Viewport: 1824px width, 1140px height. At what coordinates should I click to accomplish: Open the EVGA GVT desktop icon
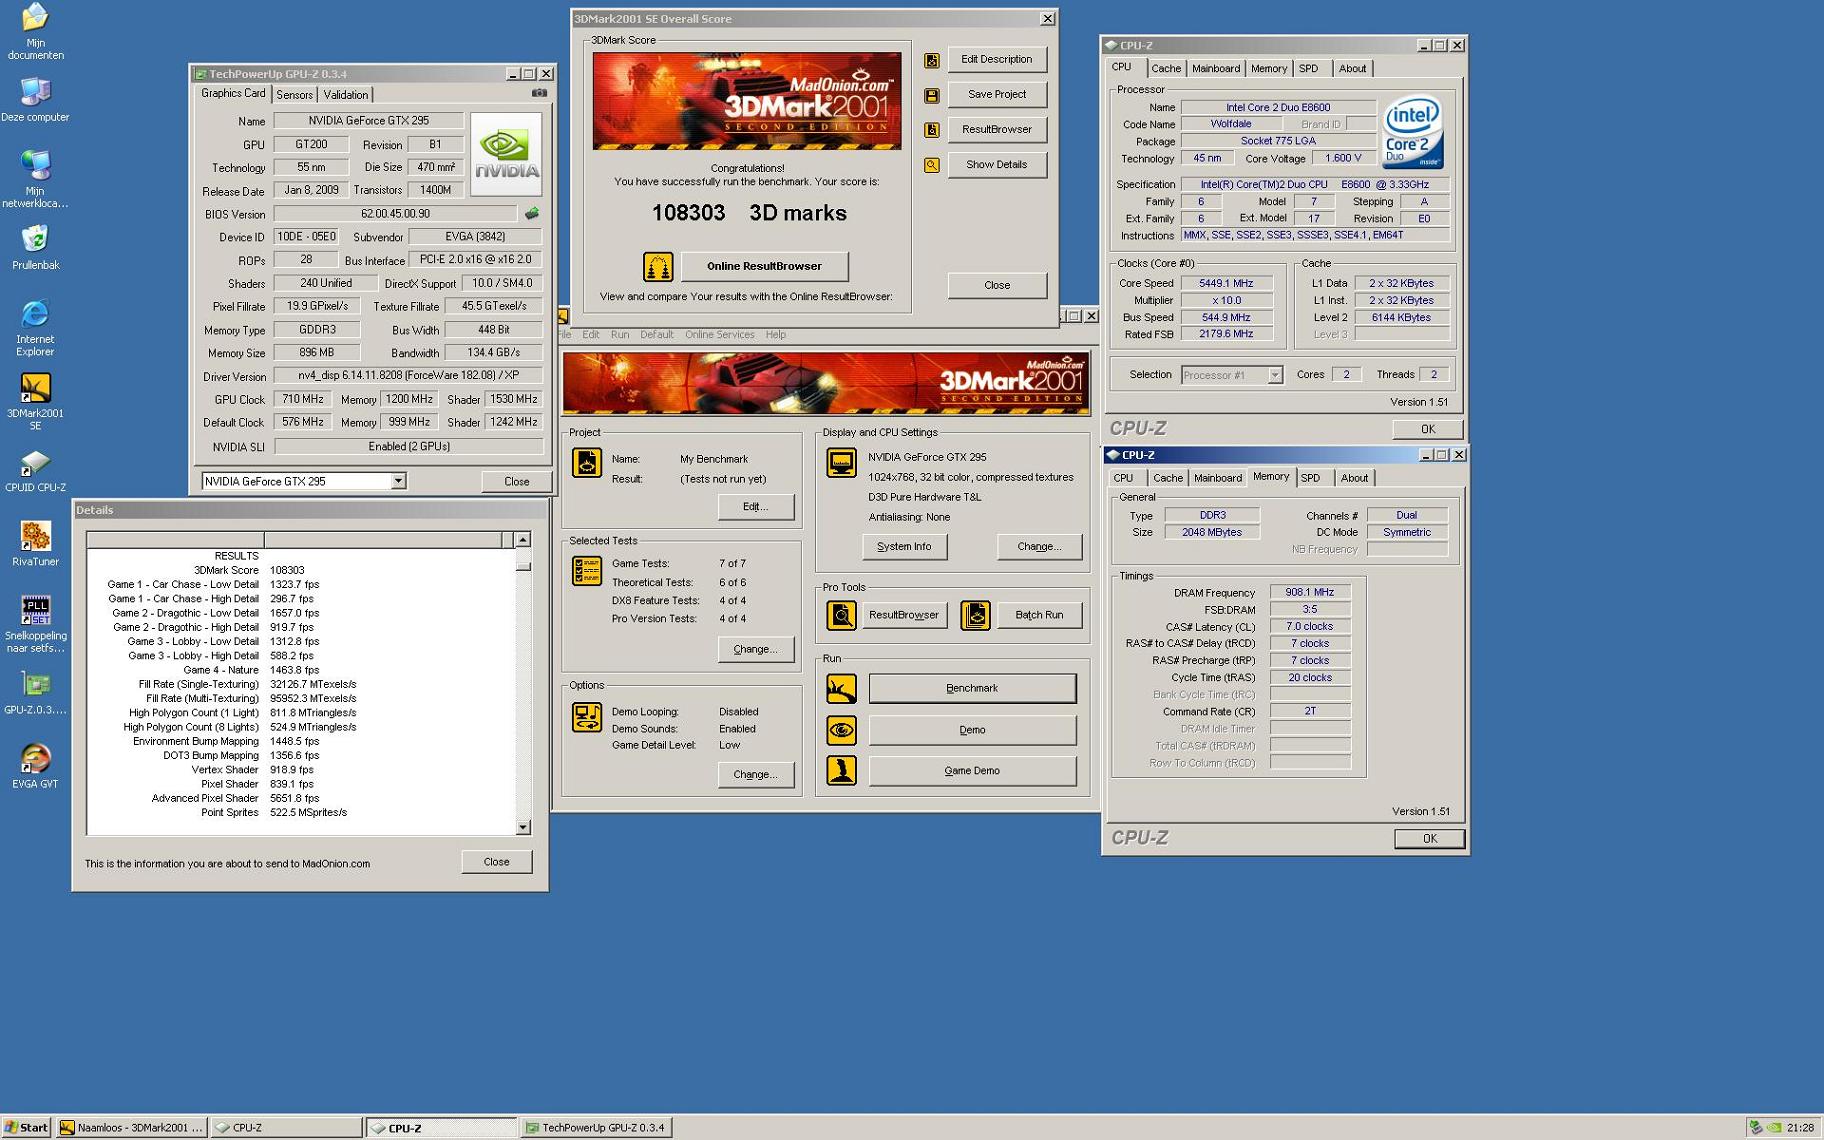[35, 759]
